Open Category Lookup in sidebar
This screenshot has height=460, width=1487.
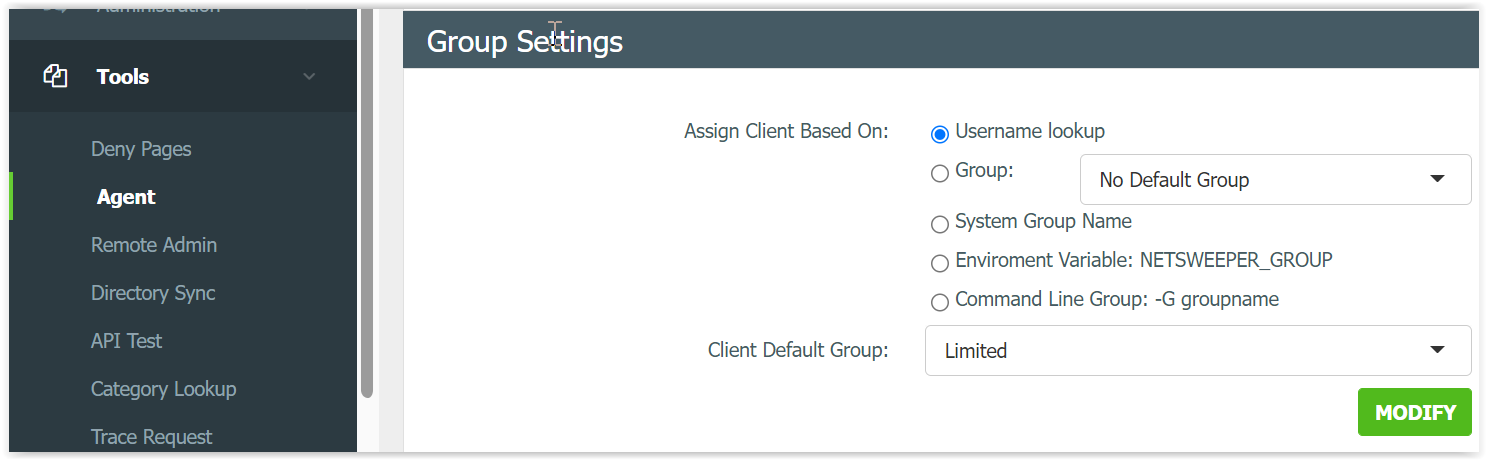click(163, 389)
